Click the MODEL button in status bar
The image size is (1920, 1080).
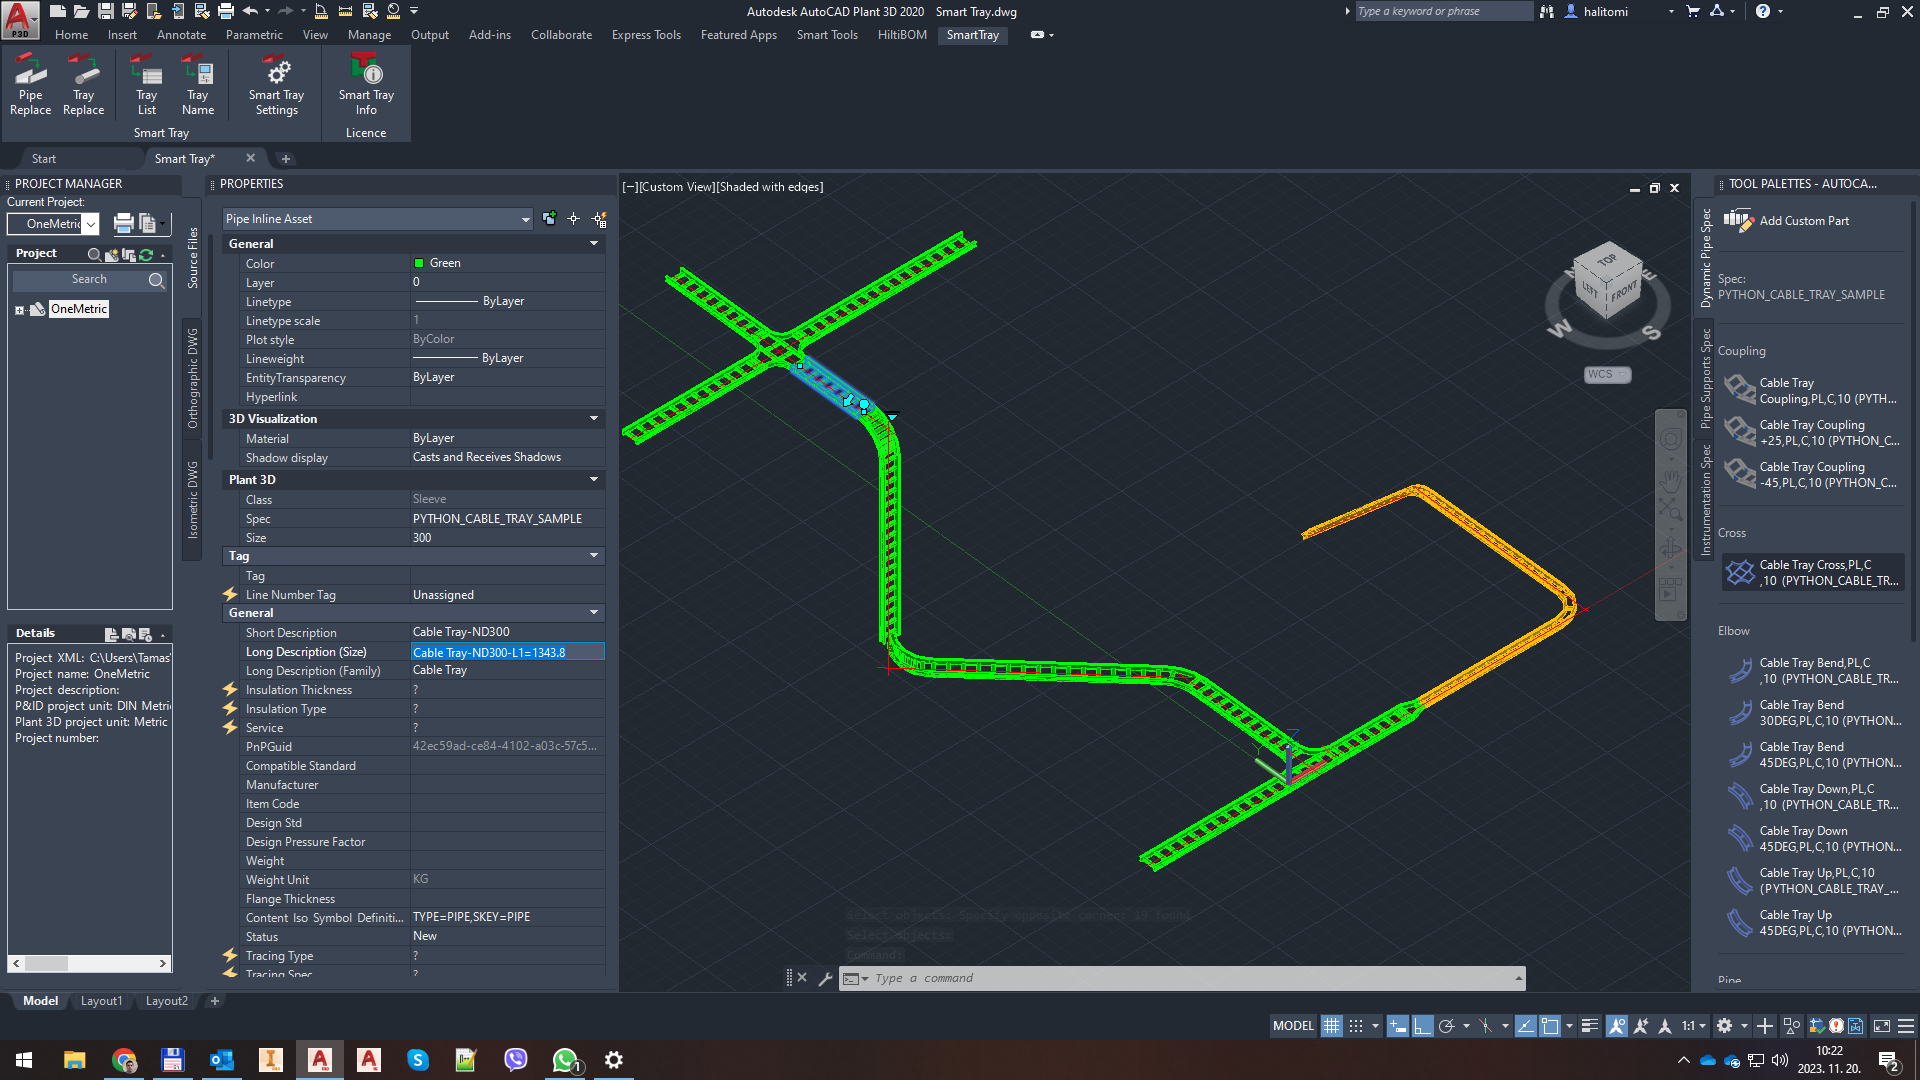[1292, 1026]
